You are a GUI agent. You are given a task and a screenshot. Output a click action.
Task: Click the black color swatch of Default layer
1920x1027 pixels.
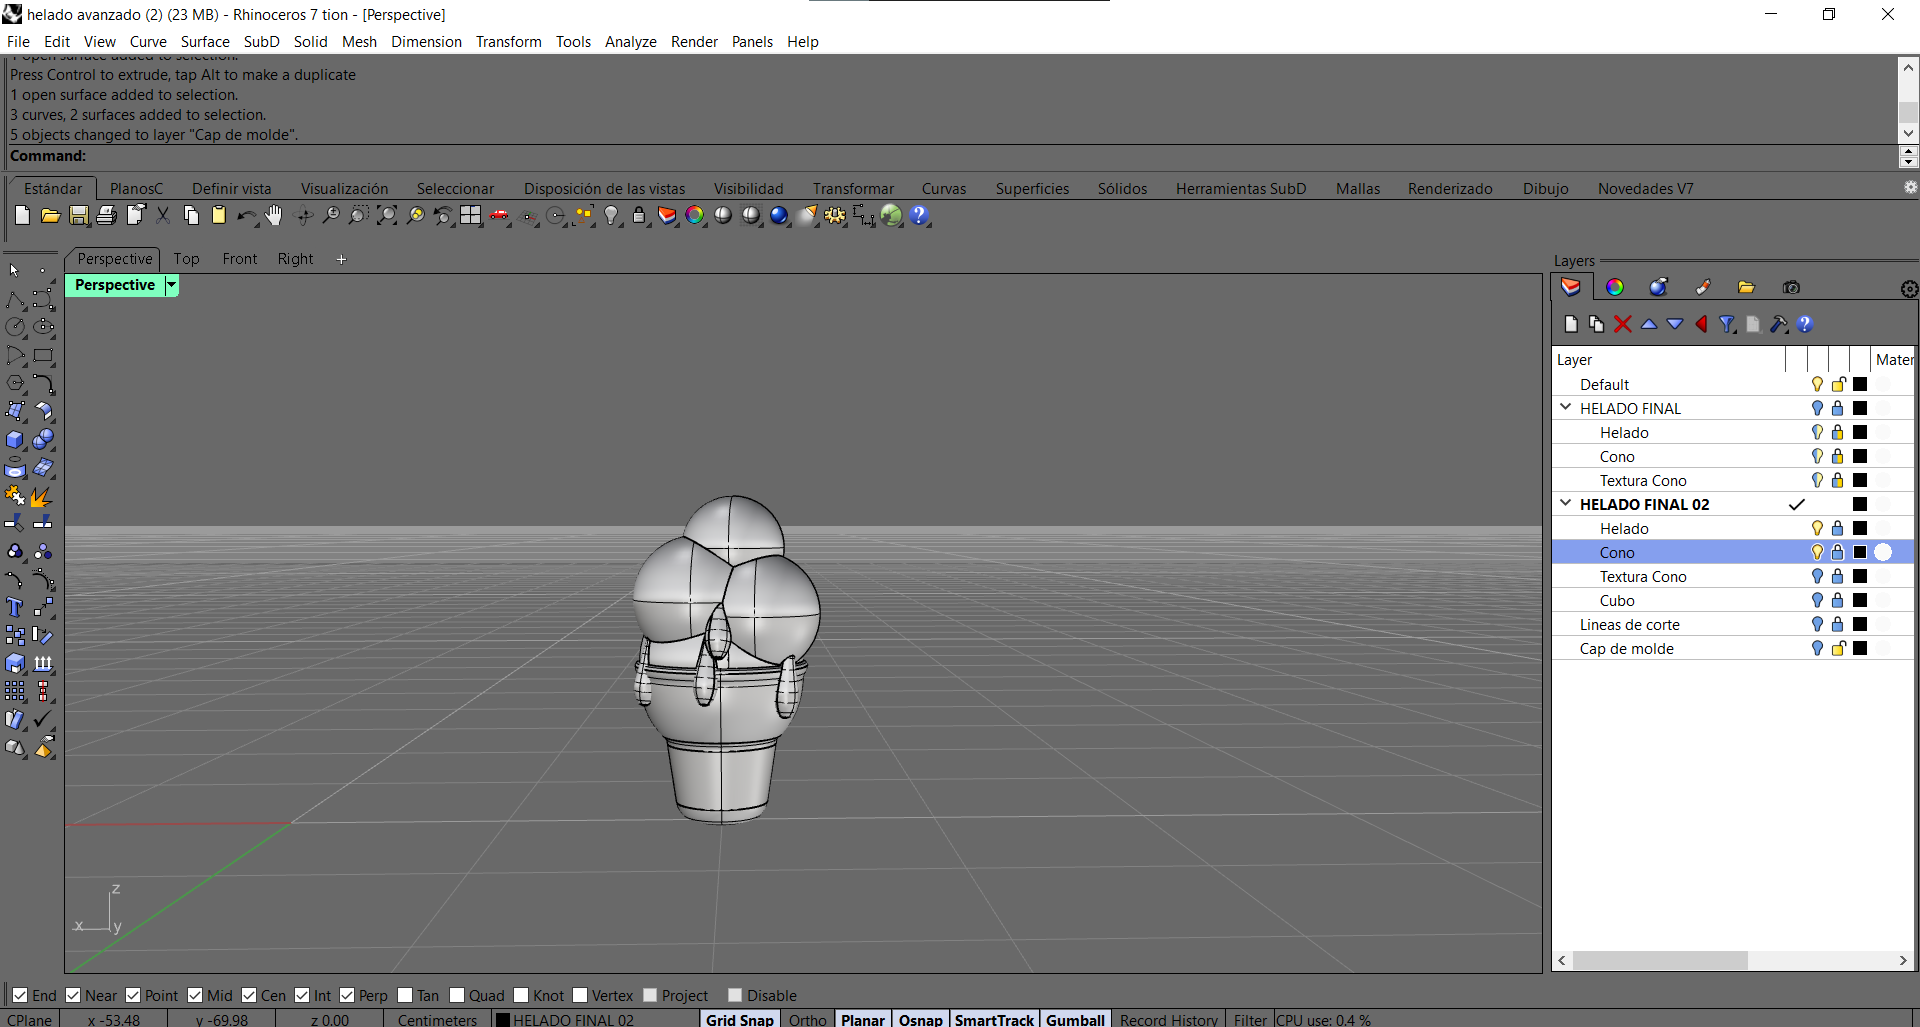[1860, 384]
